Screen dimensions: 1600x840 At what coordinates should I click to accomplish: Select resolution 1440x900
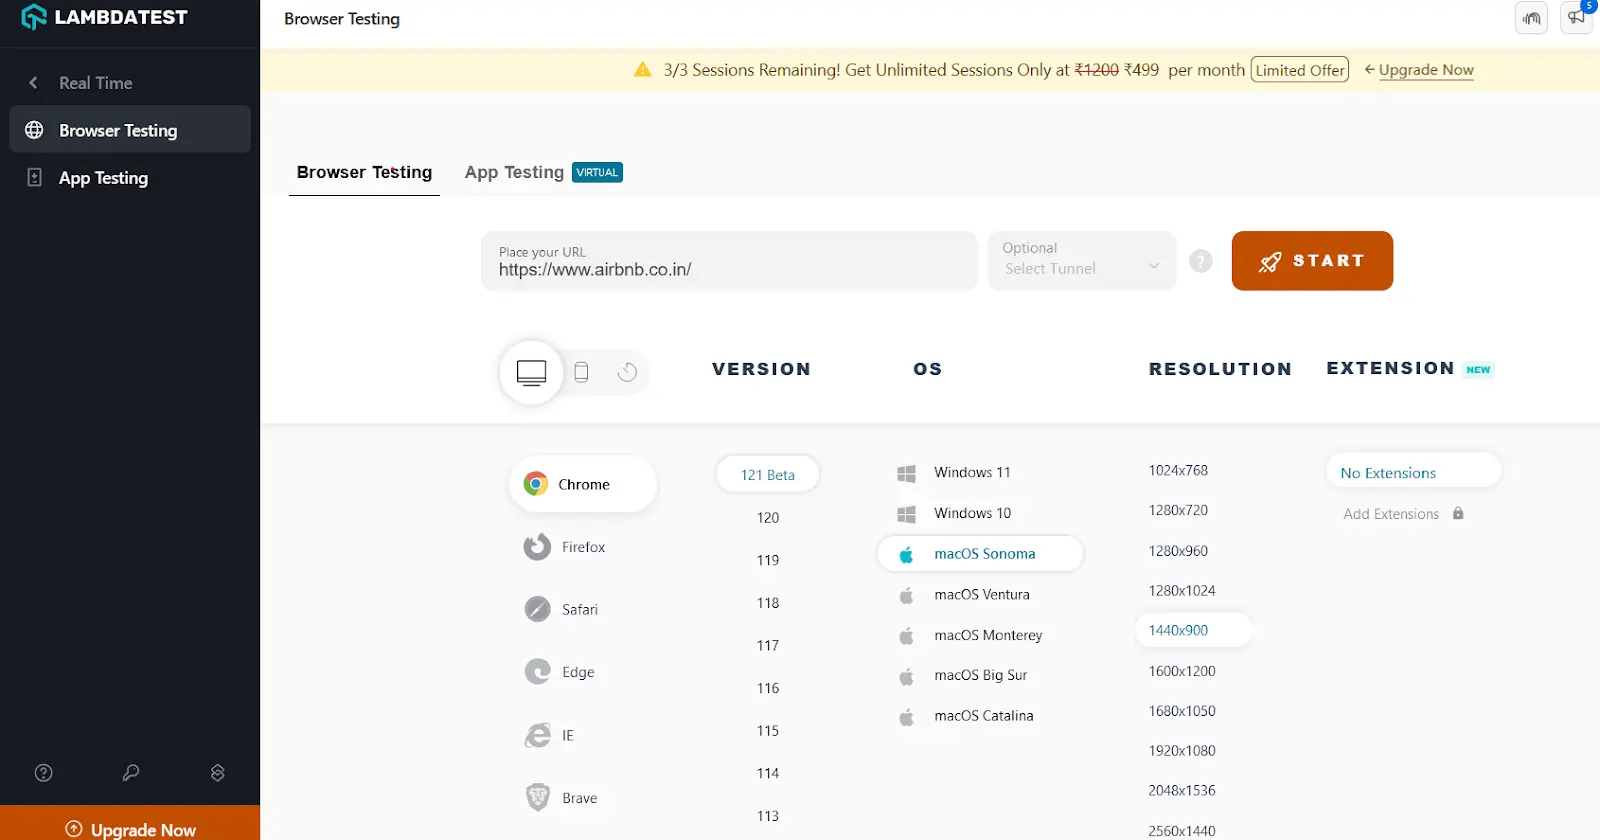click(1192, 630)
